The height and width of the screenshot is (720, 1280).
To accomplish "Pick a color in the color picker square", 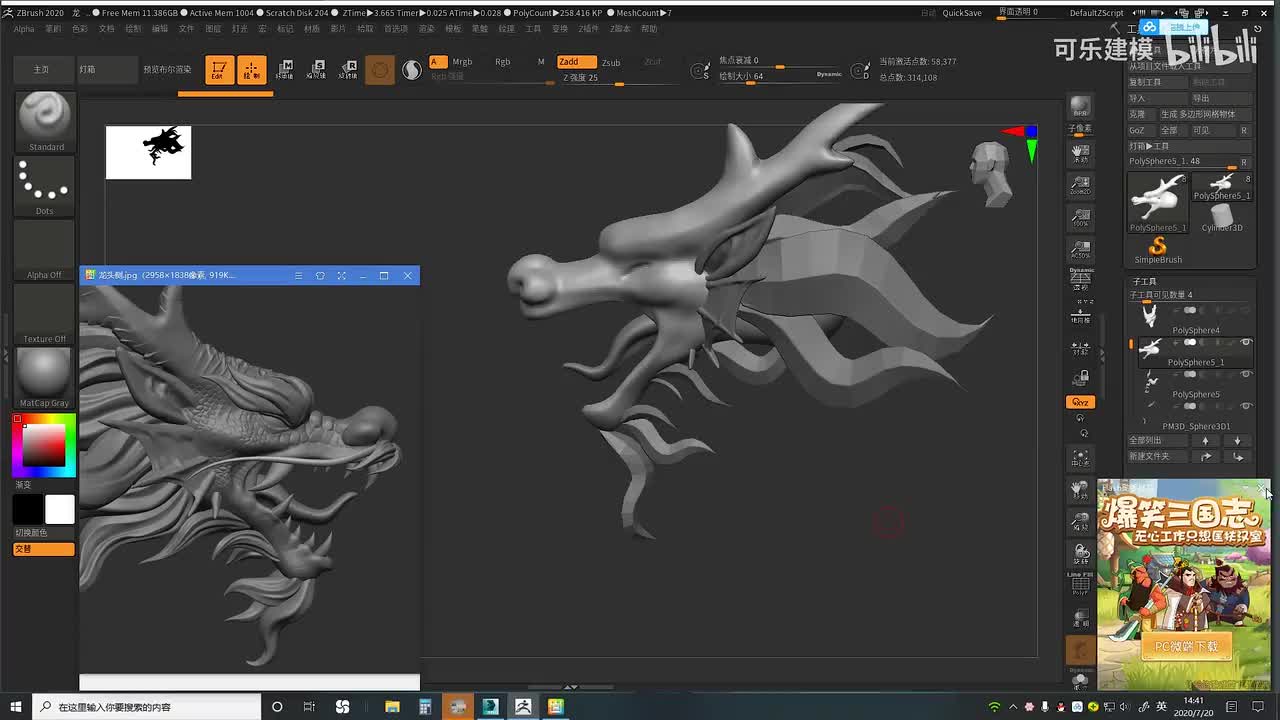I will click(x=44, y=444).
